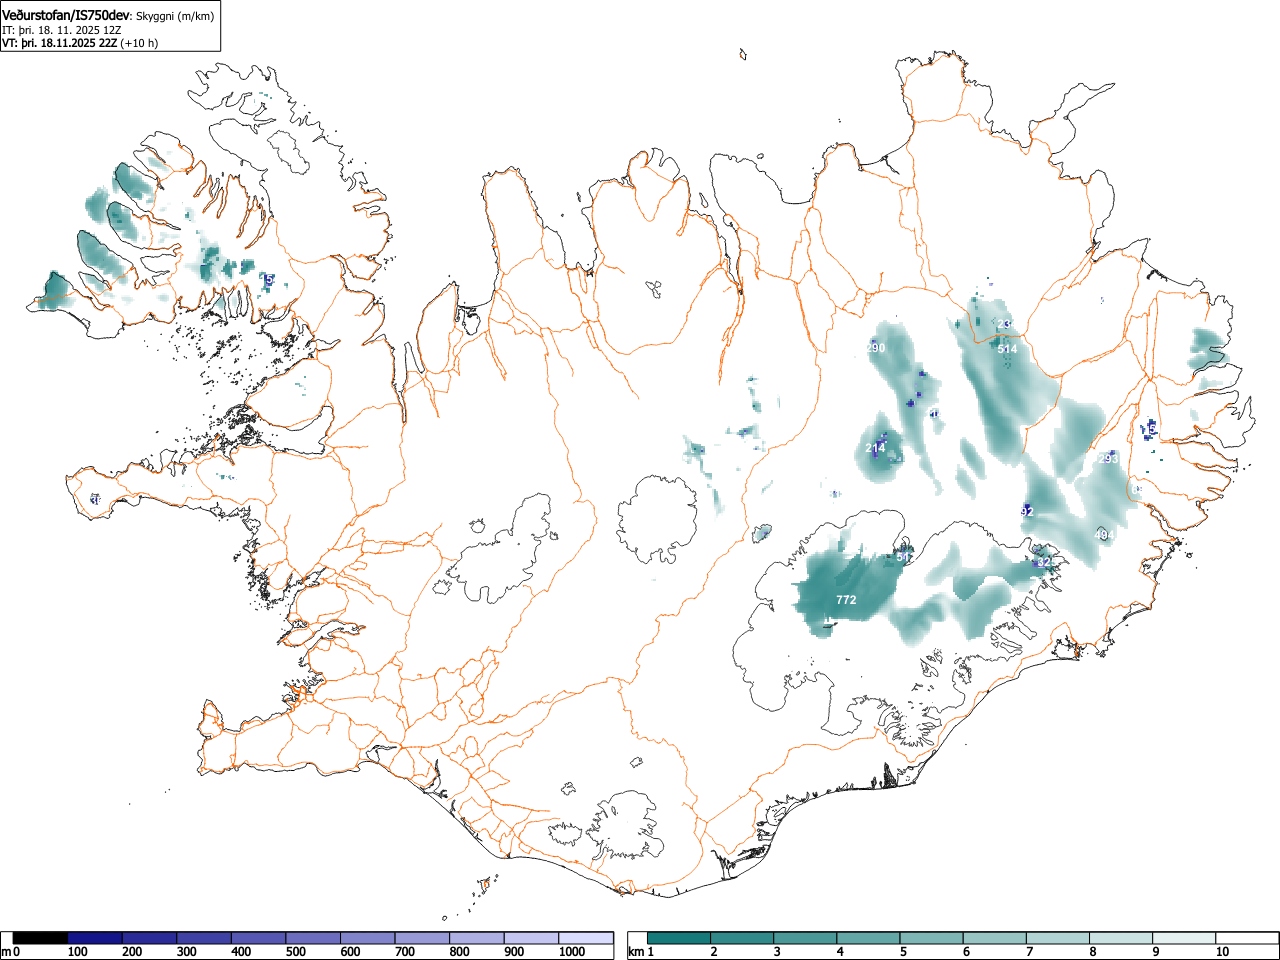Click the '290' visibility value on map
This screenshot has height=960, width=1280.
[876, 348]
